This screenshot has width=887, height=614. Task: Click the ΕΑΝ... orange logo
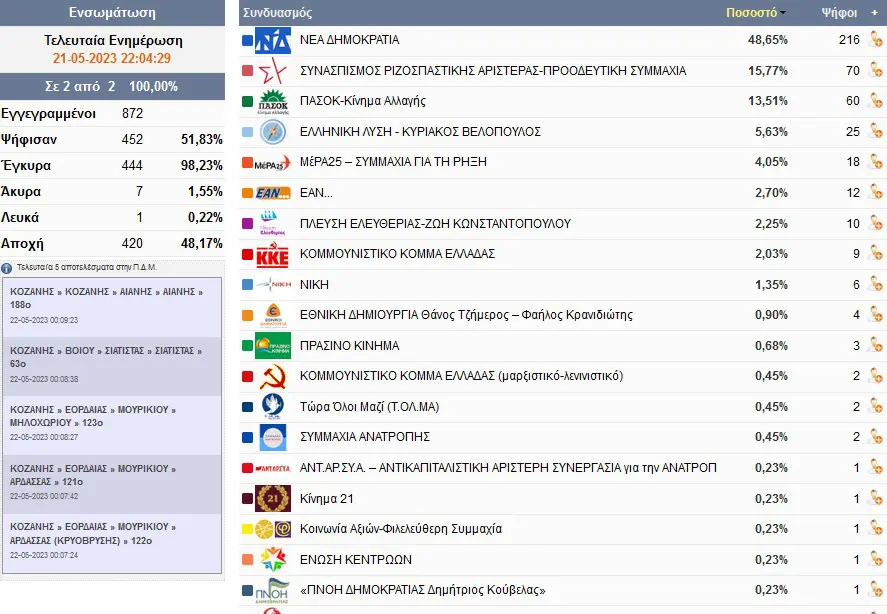273,193
